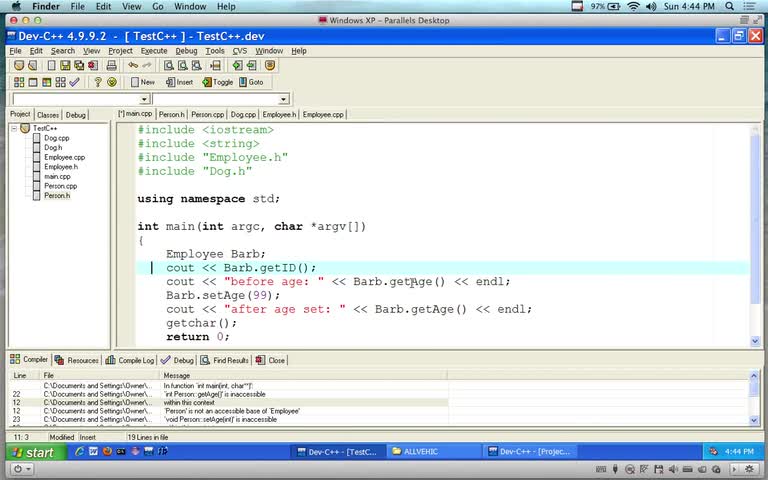This screenshot has width=768, height=480.
Task: Open the macOS Finder Go menu
Action: (158, 6)
